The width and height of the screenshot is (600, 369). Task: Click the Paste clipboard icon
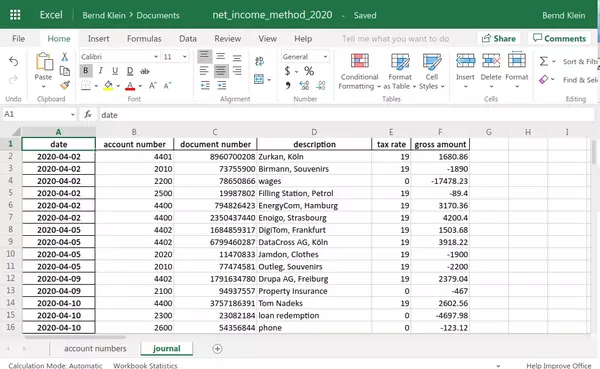pyautogui.click(x=44, y=62)
